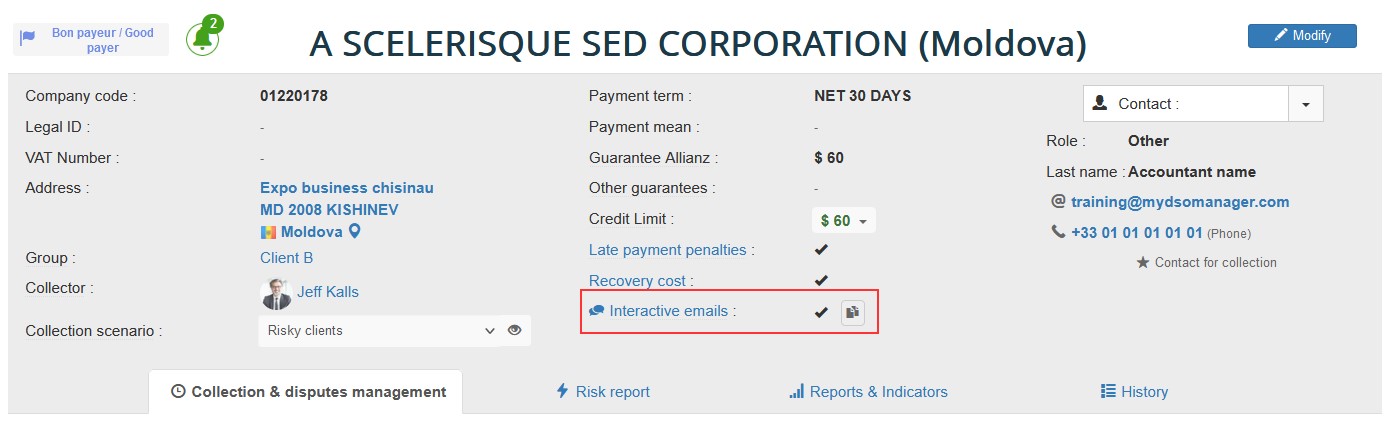Click the Modify button

click(1302, 36)
